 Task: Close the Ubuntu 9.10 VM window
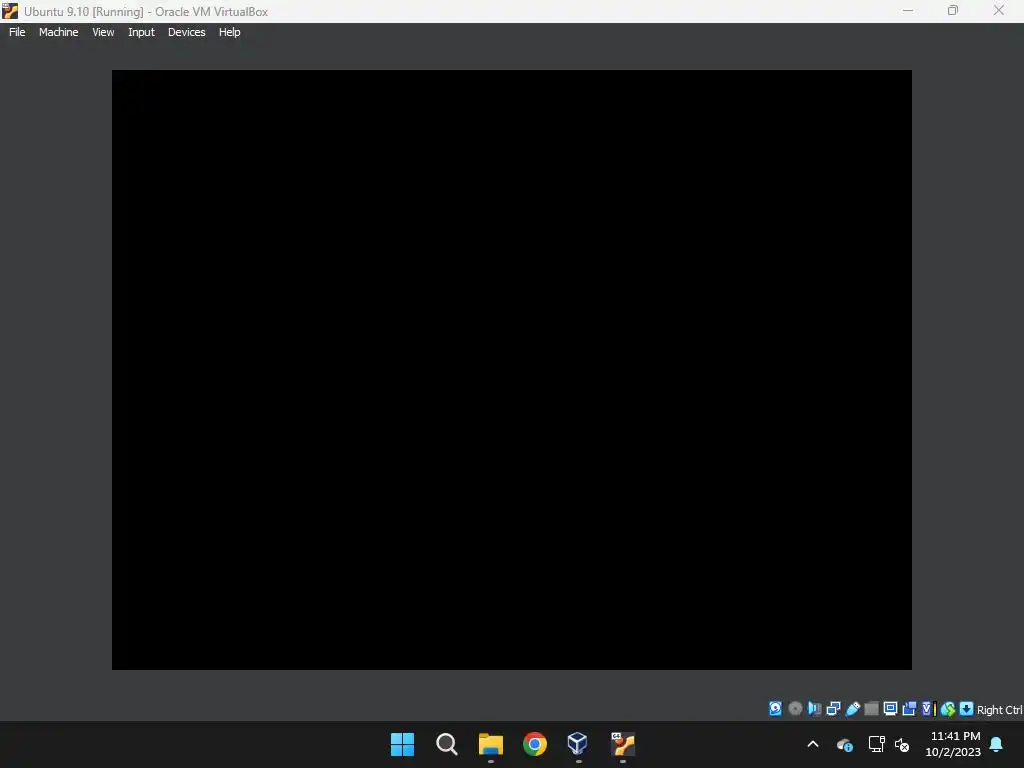[x=999, y=10]
